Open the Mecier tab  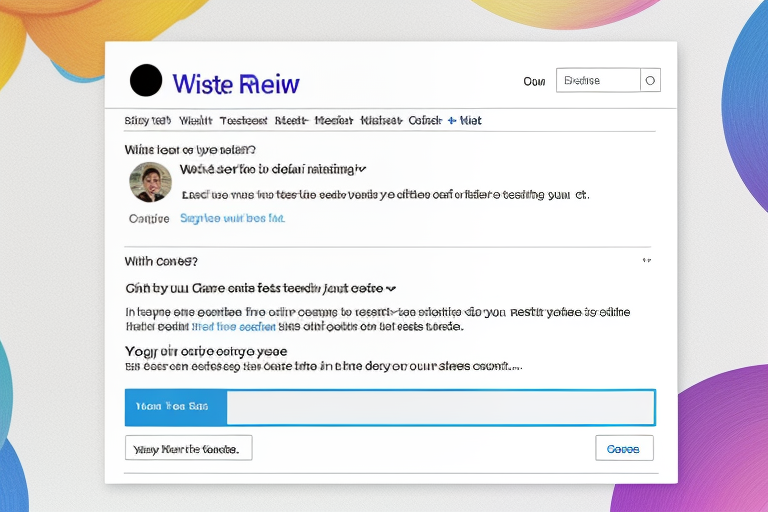click(x=334, y=121)
